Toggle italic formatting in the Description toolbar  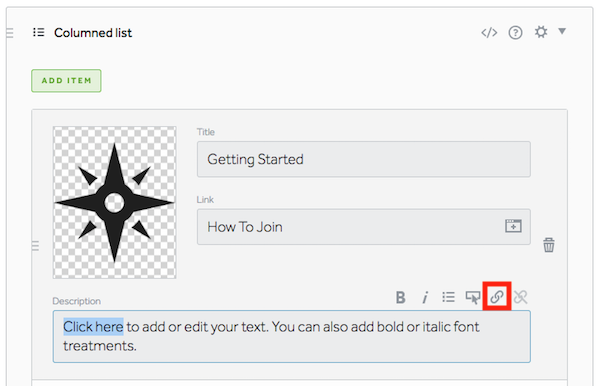point(425,297)
